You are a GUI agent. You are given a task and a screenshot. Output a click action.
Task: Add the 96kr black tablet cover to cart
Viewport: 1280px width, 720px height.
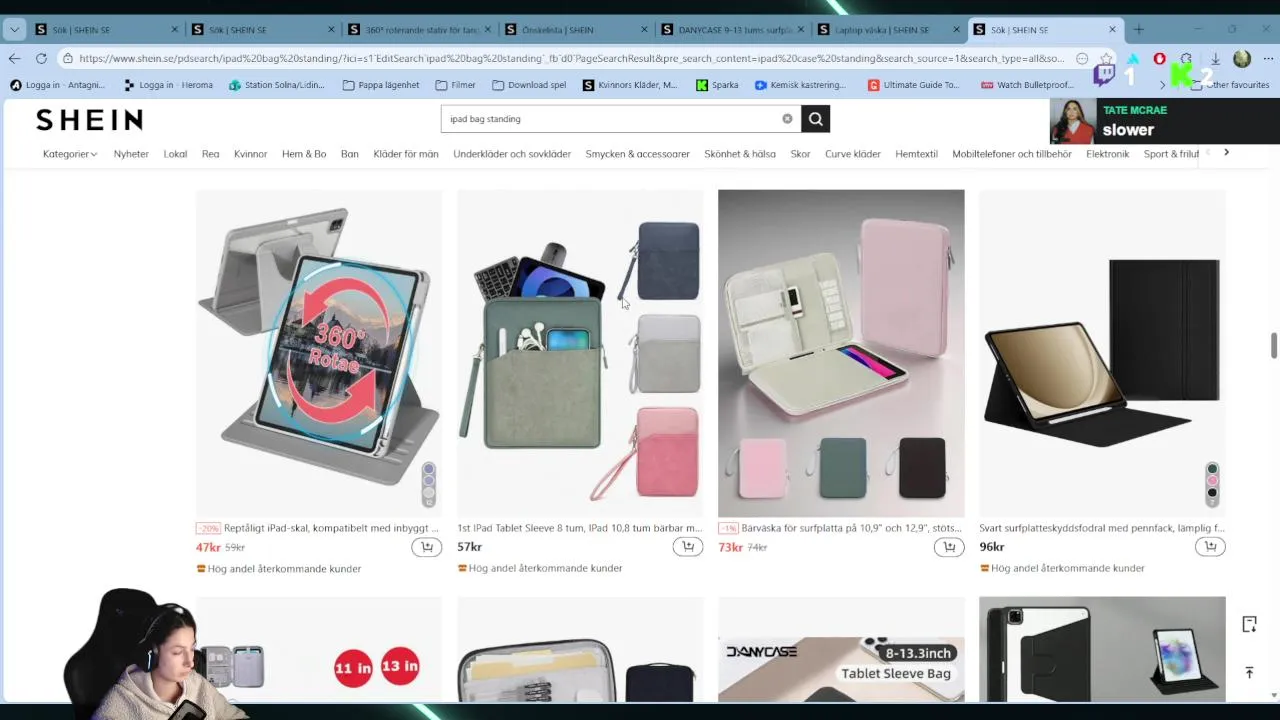[x=1210, y=547]
